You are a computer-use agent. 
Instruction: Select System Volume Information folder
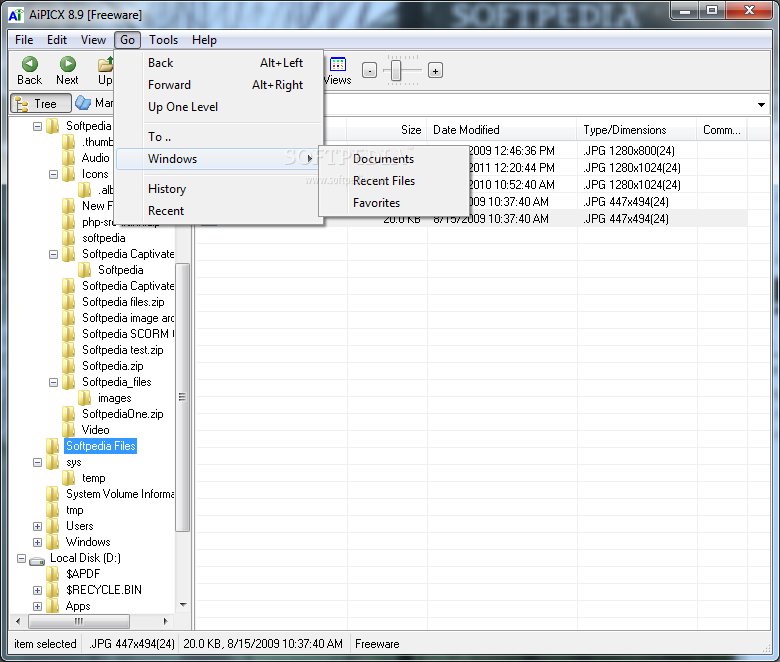120,494
